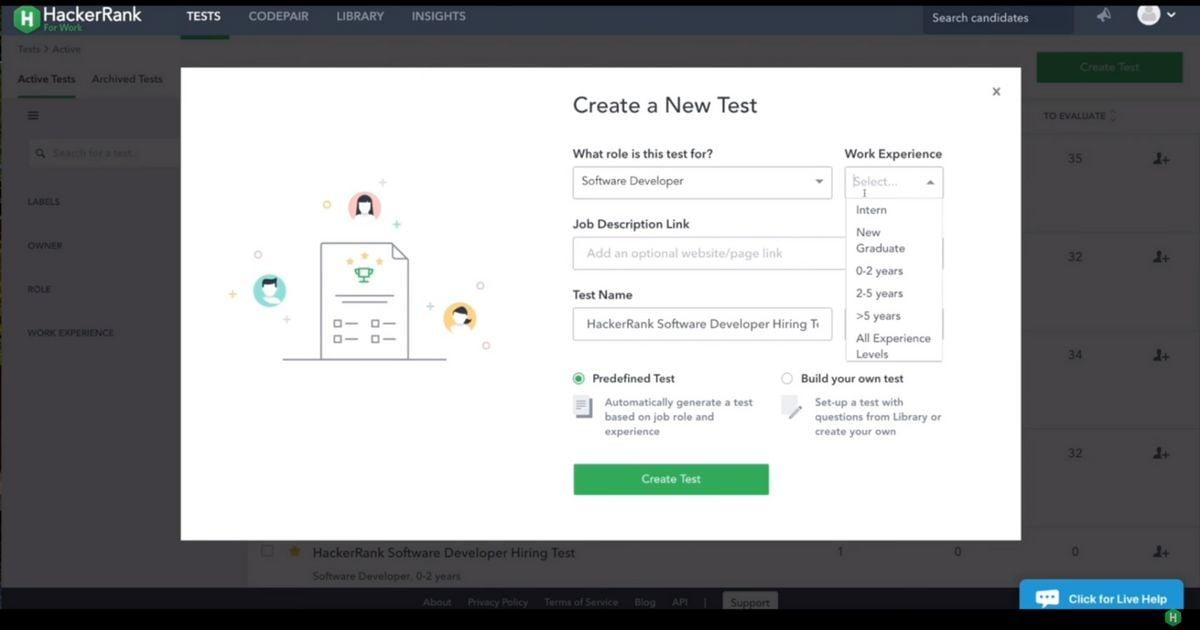Image resolution: width=1200 pixels, height=630 pixels.
Task: Select All Experience Levels option
Action: click(x=894, y=345)
